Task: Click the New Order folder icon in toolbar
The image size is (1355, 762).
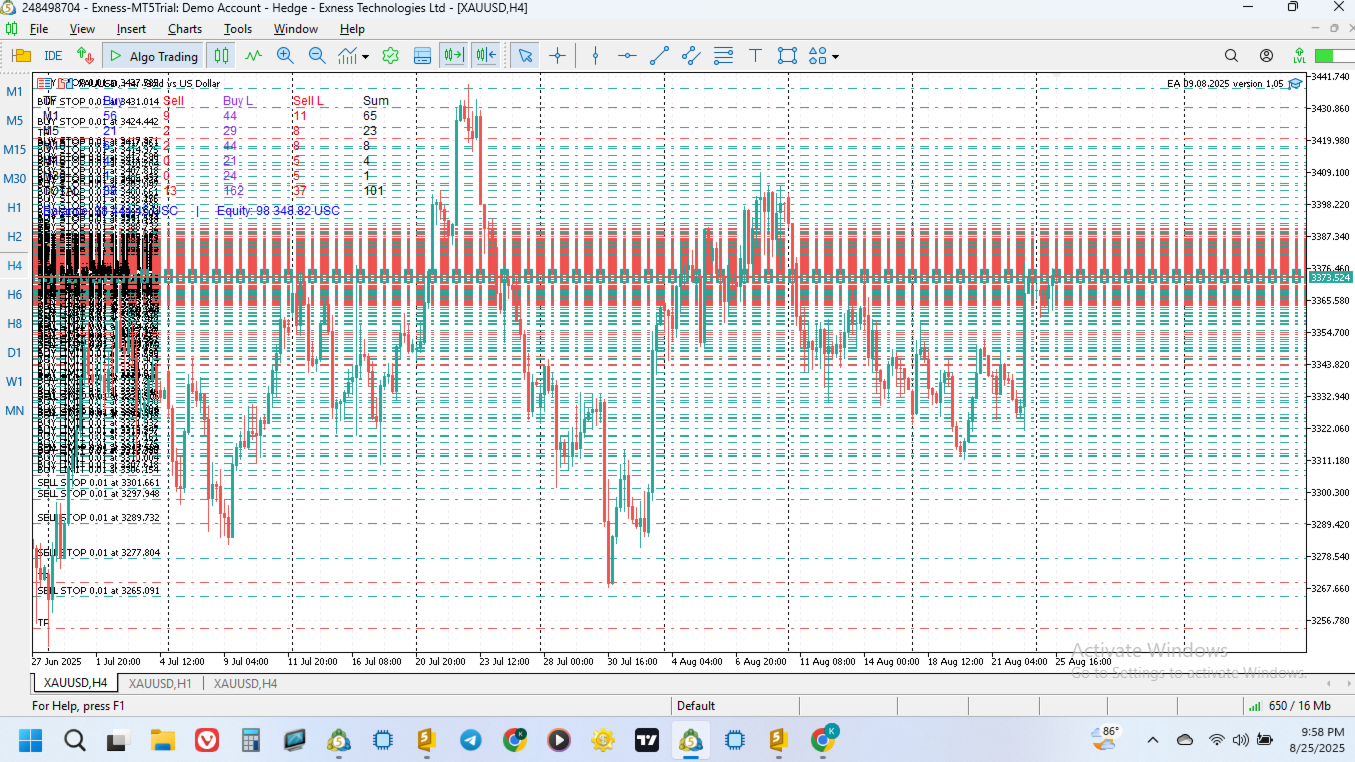Action: (22, 56)
